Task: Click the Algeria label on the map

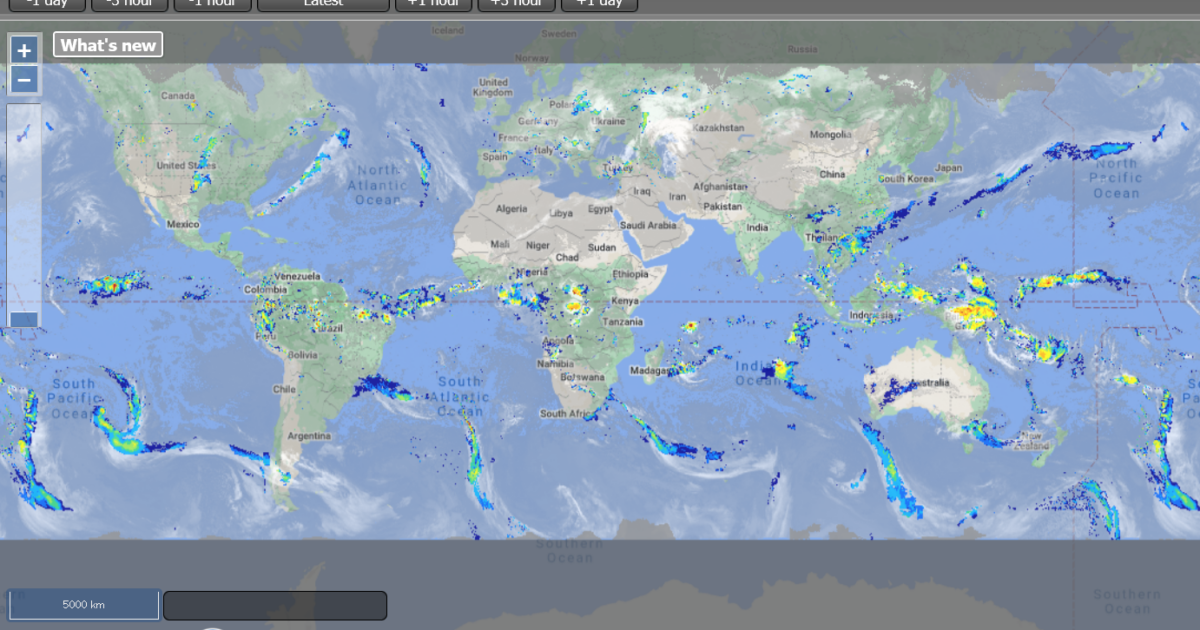Action: (x=511, y=209)
